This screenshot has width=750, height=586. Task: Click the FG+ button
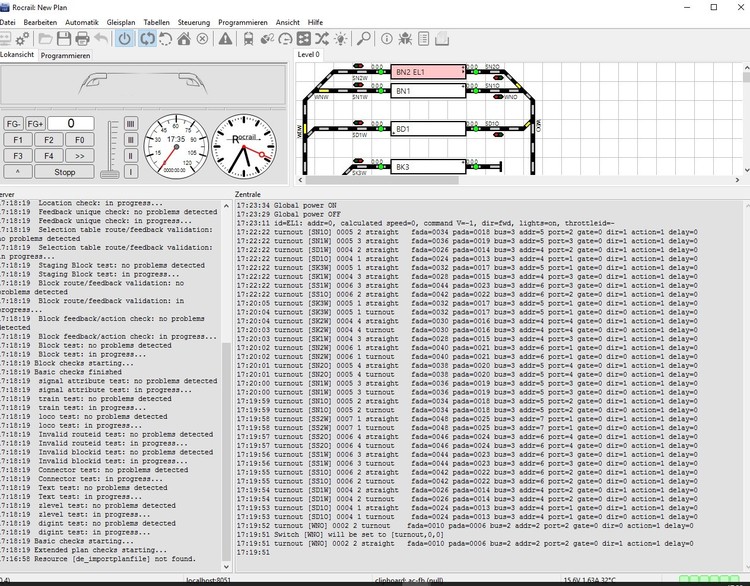point(36,124)
